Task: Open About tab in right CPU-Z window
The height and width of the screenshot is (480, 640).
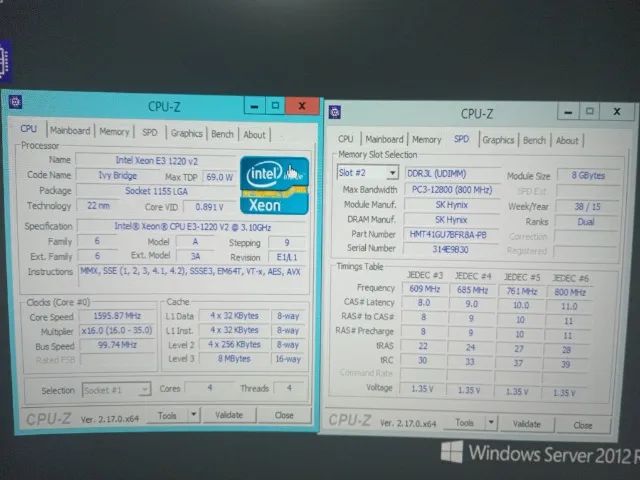Action: (x=567, y=141)
